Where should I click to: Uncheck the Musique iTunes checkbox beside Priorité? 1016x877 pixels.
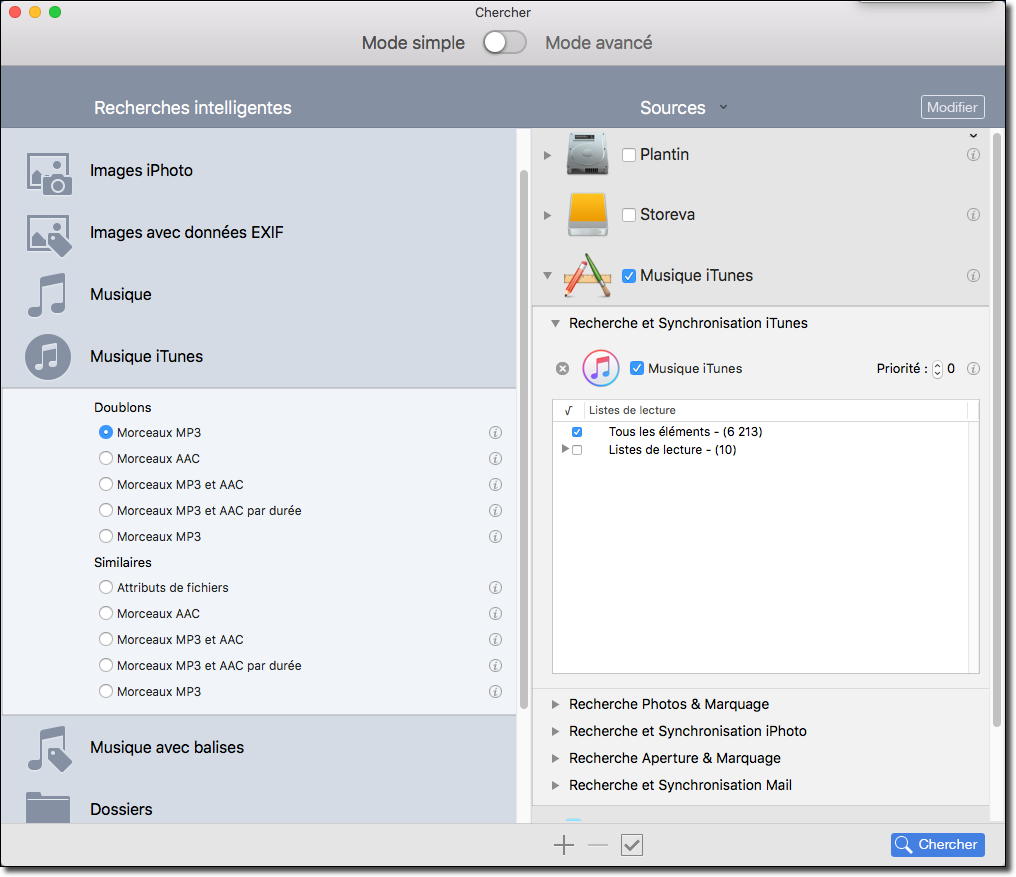(x=637, y=368)
